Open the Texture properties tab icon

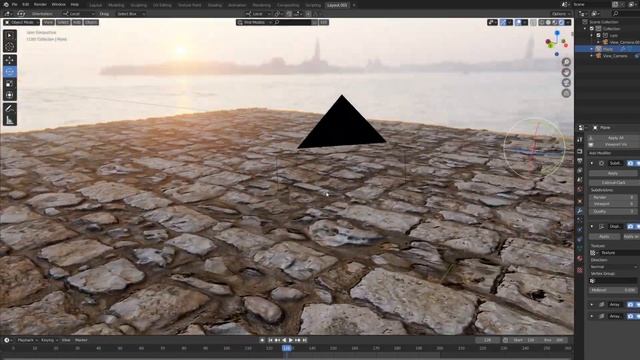(x=580, y=270)
